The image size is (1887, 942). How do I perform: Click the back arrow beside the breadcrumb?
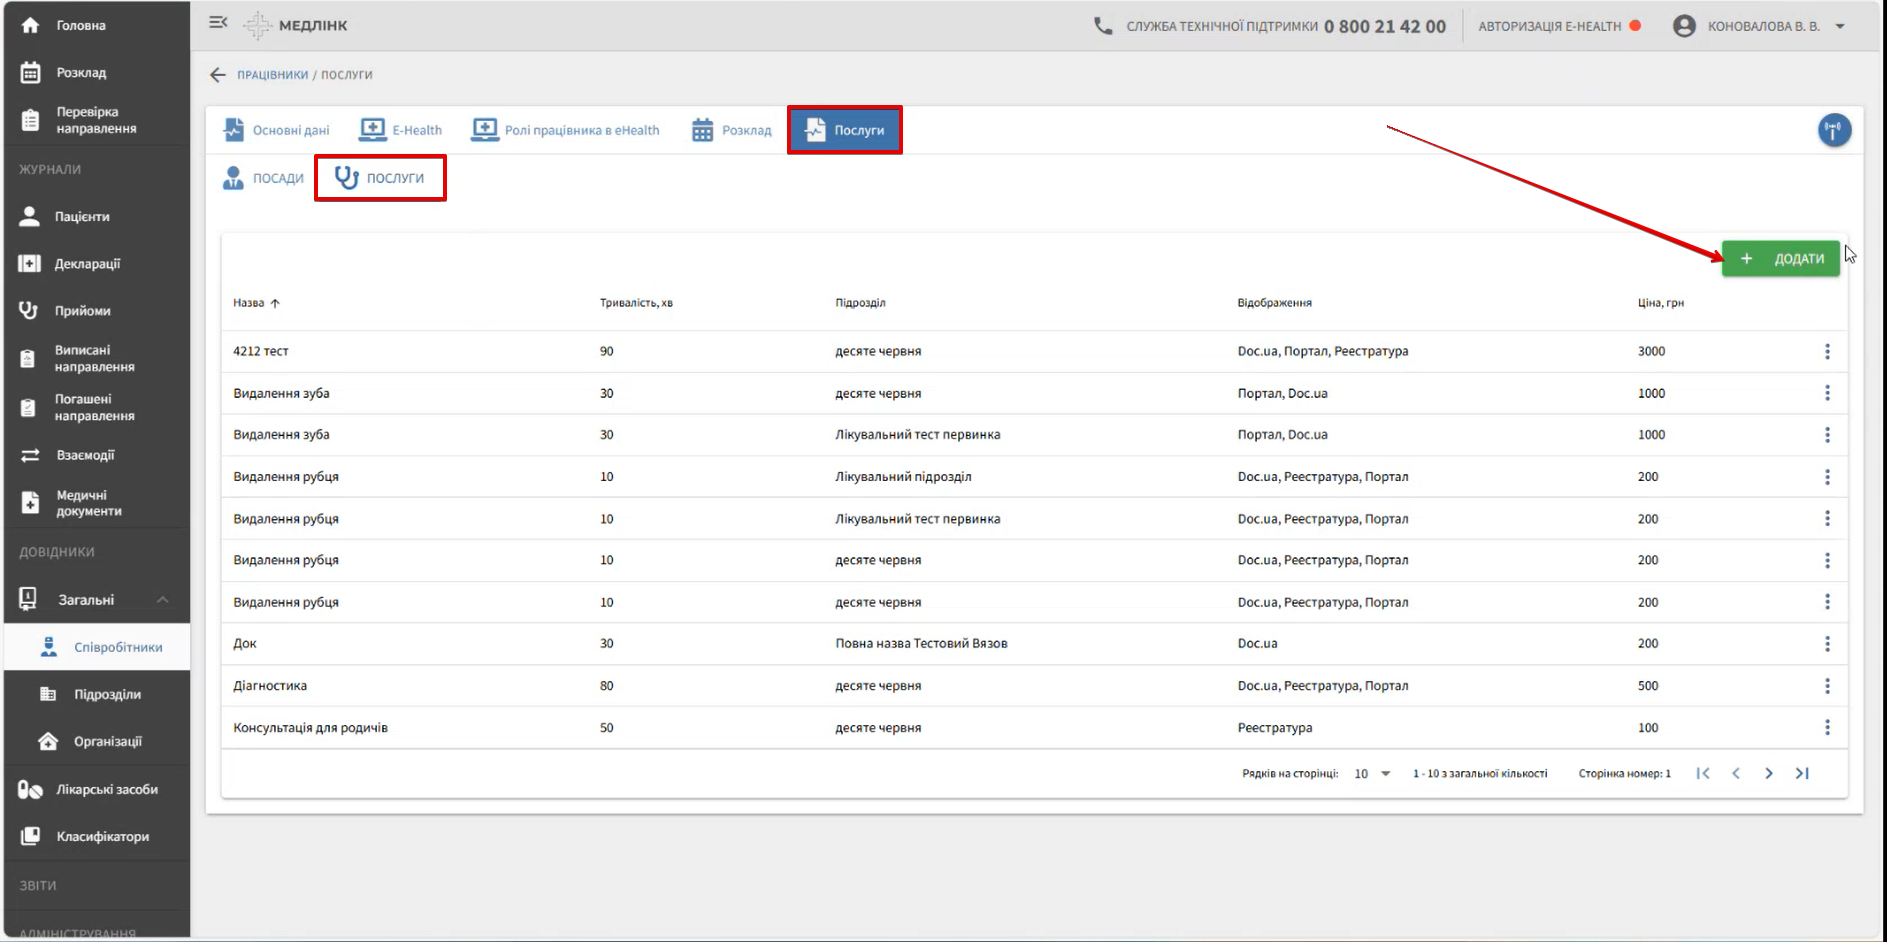tap(217, 75)
